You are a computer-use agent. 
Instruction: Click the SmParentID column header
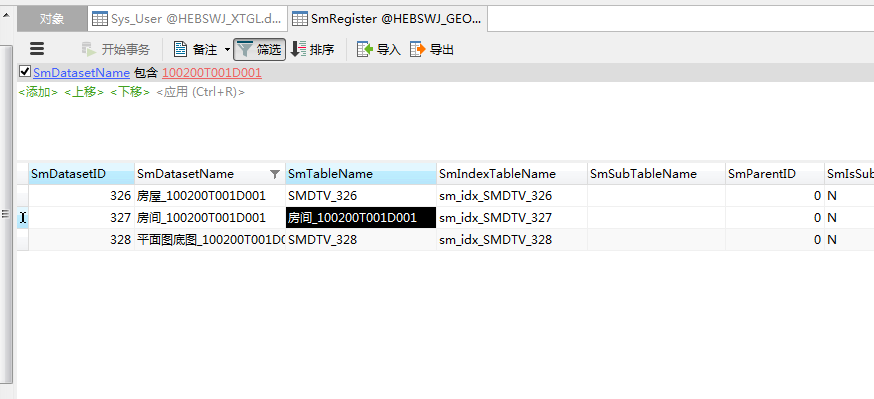775,174
